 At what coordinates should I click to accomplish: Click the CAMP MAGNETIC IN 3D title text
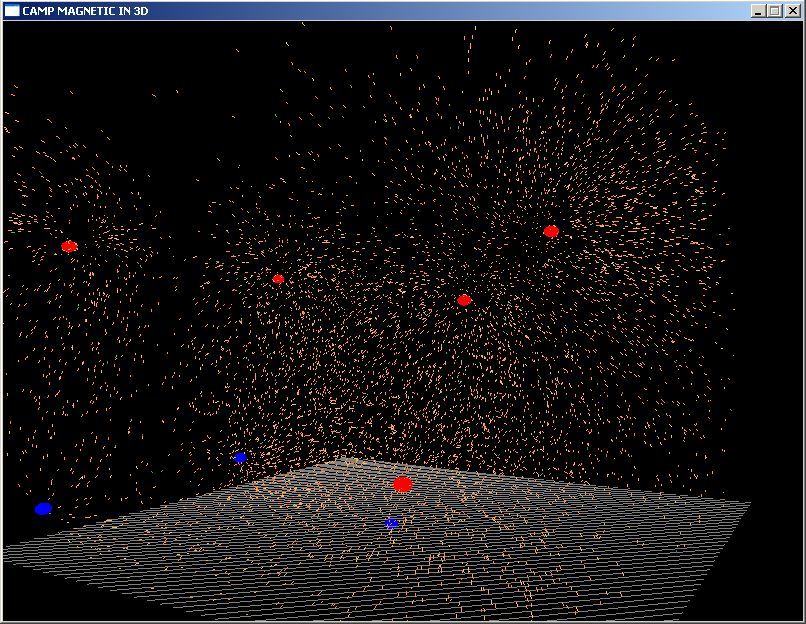85,11
